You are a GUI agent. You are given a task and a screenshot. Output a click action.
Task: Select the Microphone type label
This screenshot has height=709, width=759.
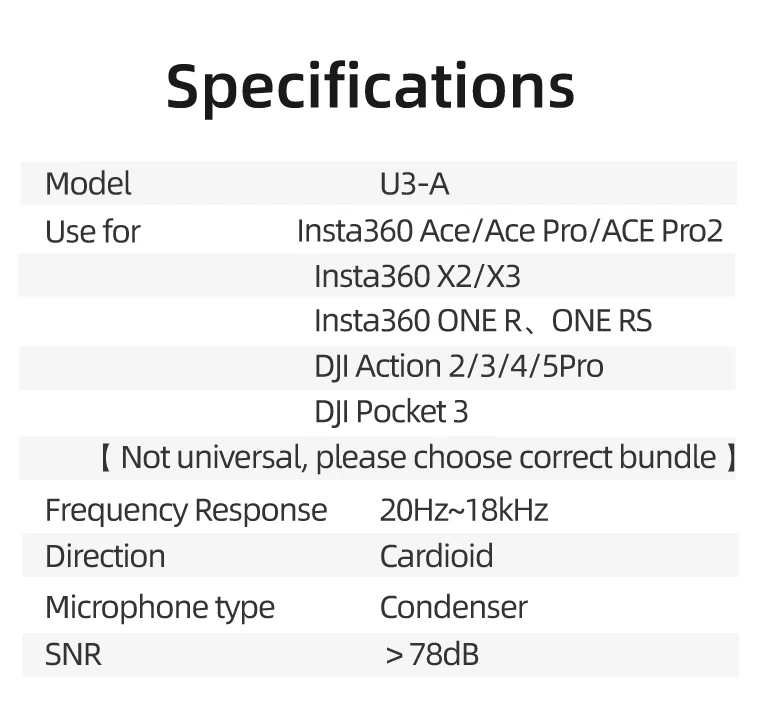point(160,607)
